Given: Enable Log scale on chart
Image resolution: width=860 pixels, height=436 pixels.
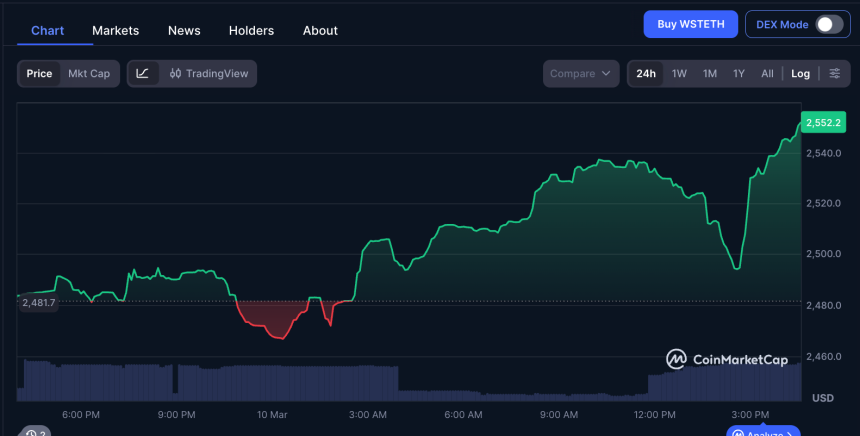Looking at the screenshot, I should [x=800, y=73].
